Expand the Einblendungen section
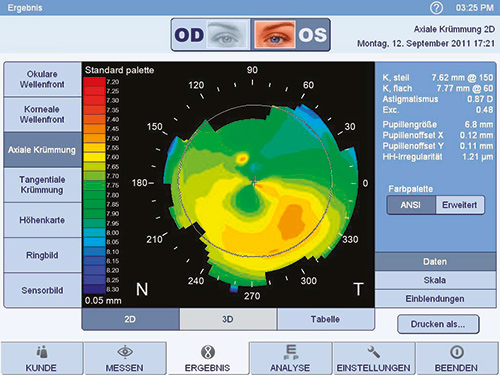500x375 pixels. click(435, 299)
